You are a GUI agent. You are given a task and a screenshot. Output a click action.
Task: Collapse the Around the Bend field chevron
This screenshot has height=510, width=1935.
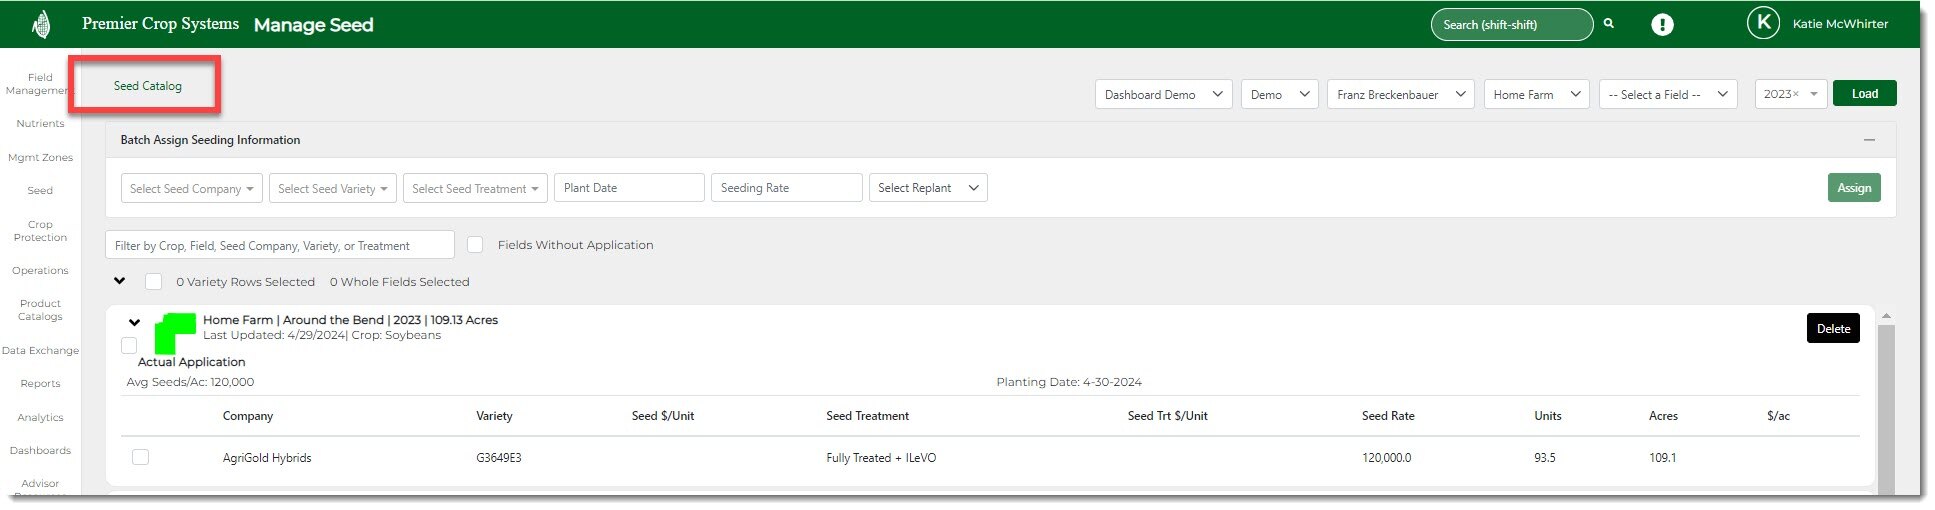click(134, 322)
